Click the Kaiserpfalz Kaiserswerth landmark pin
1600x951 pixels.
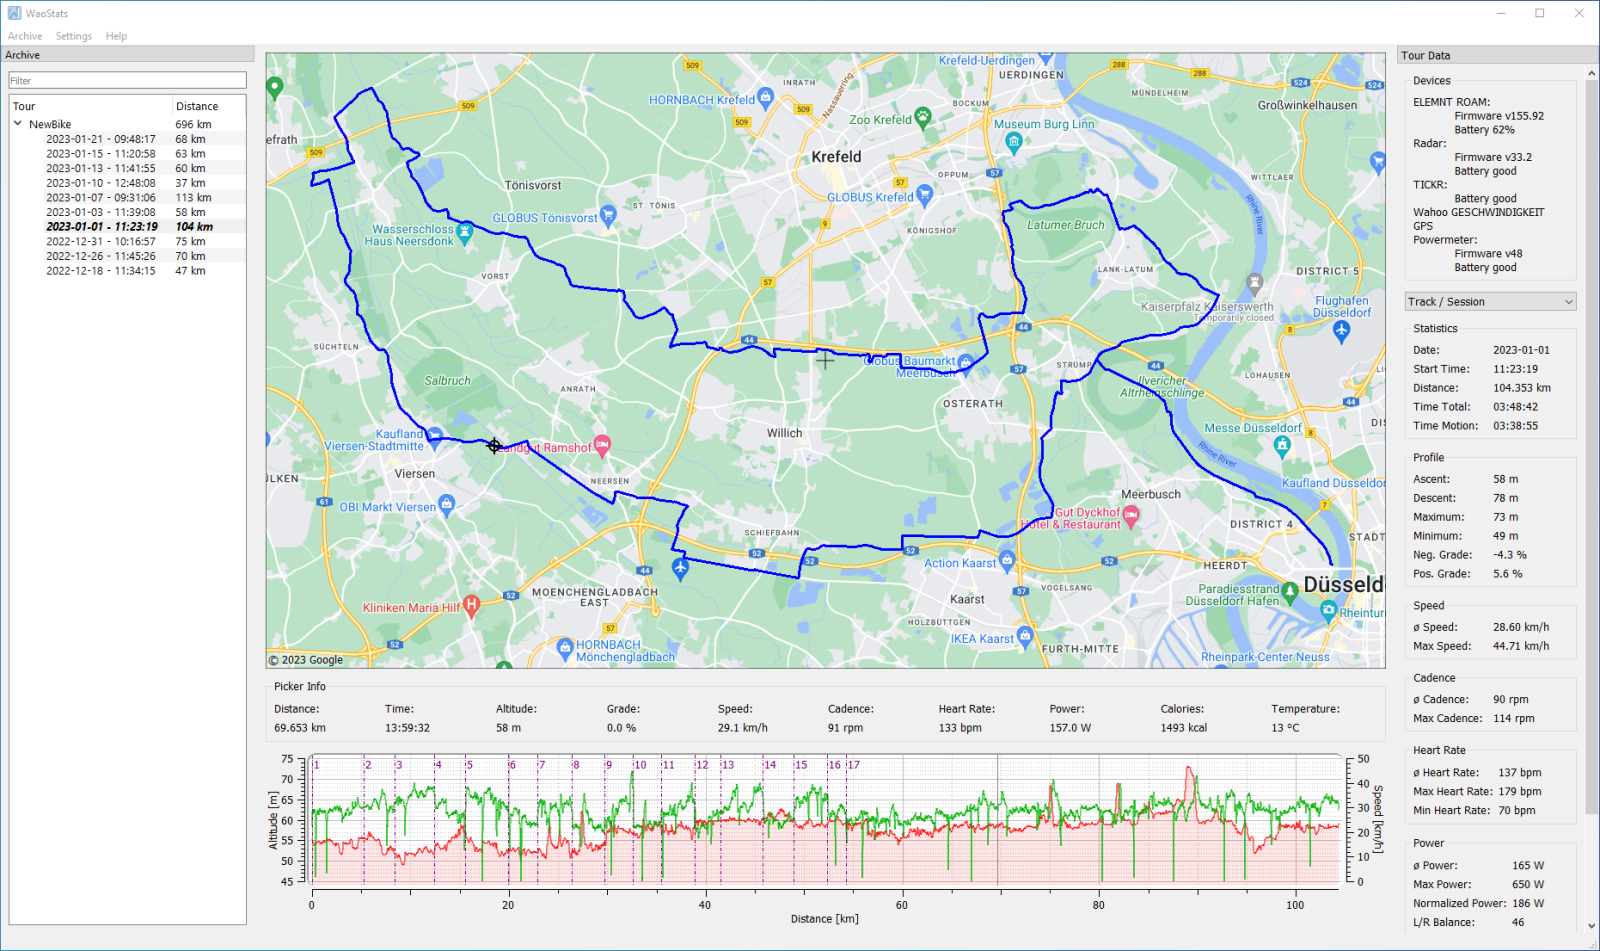(1255, 283)
